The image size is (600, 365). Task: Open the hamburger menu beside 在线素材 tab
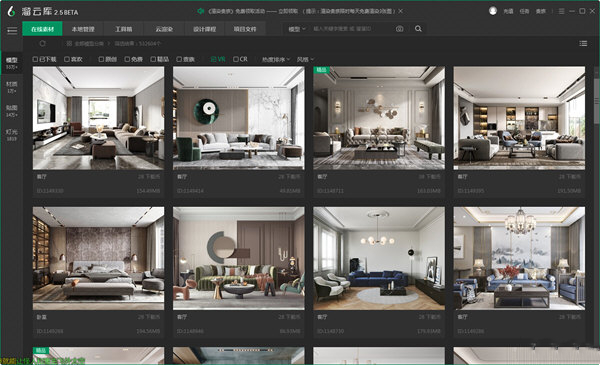[12, 31]
